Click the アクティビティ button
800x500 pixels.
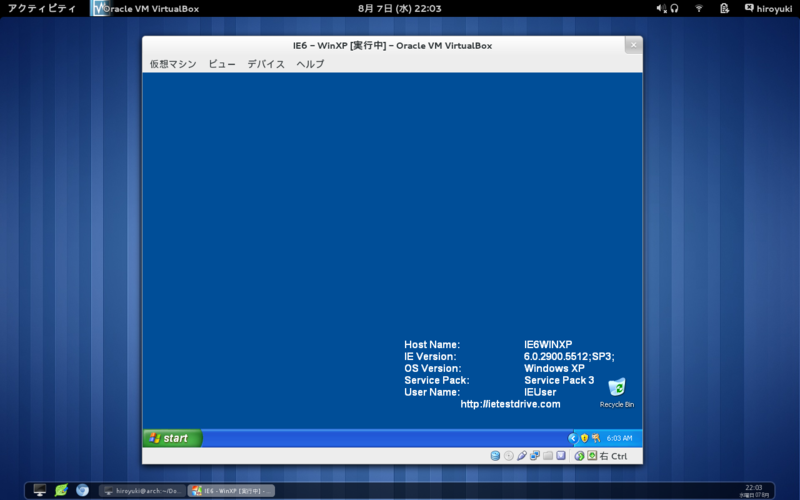pyautogui.click(x=42, y=8)
